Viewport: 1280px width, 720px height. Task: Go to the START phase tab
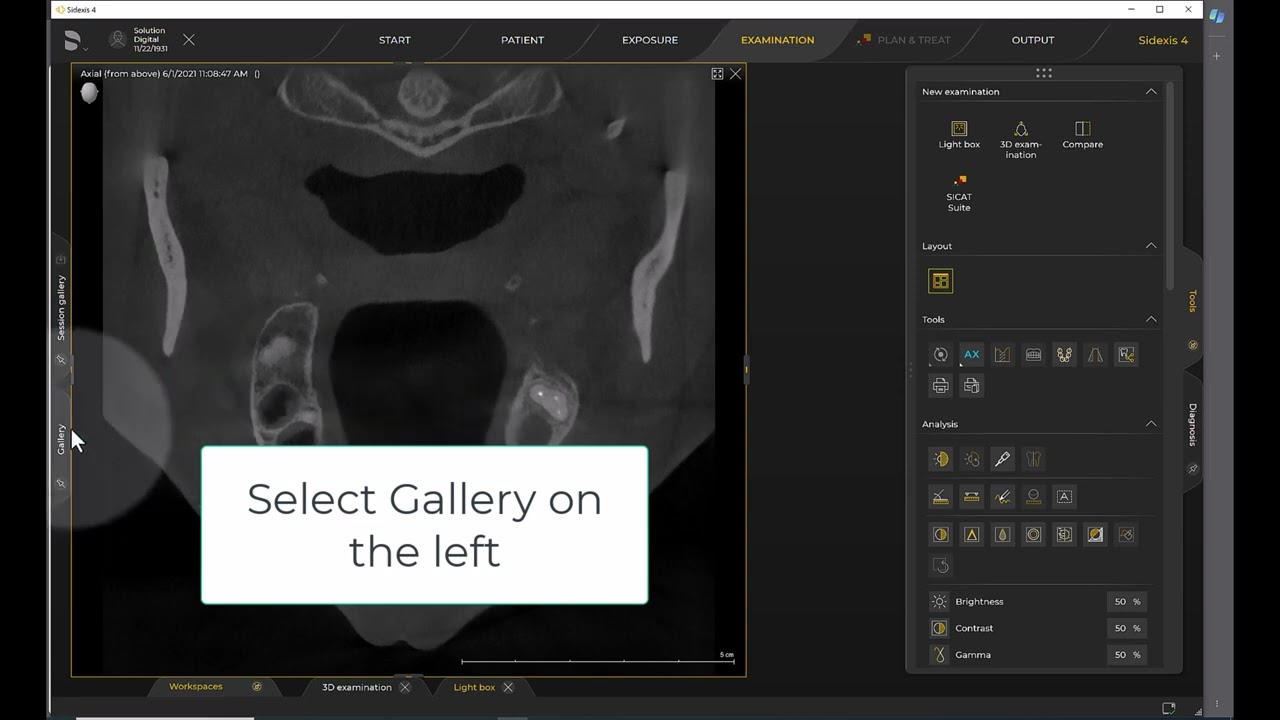[394, 40]
